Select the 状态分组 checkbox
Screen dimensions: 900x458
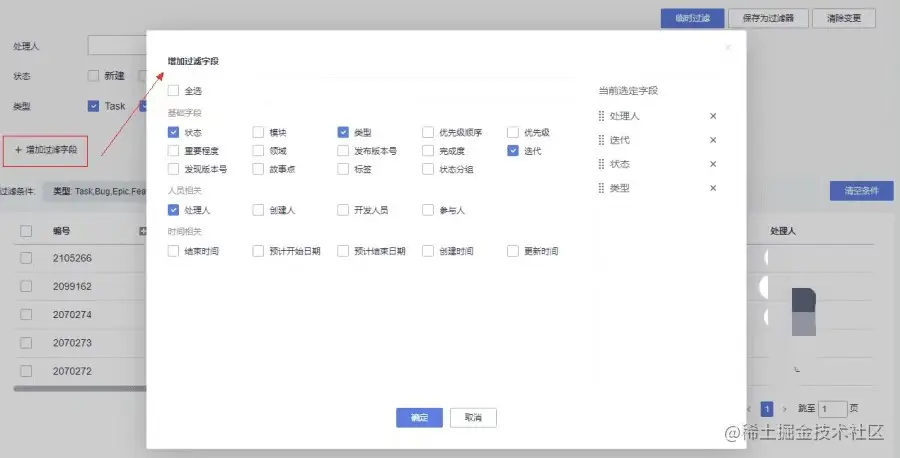pos(428,169)
